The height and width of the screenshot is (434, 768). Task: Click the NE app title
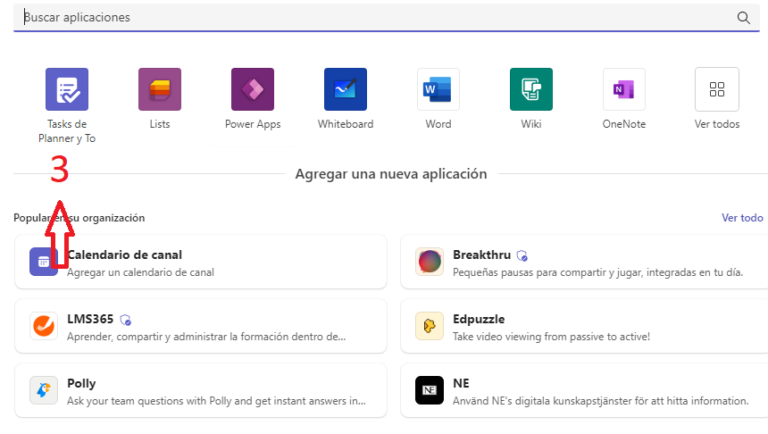point(461,383)
